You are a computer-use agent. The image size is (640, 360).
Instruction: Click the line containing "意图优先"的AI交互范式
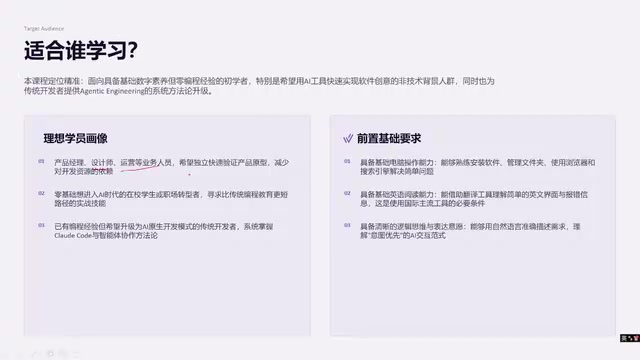click(402, 236)
